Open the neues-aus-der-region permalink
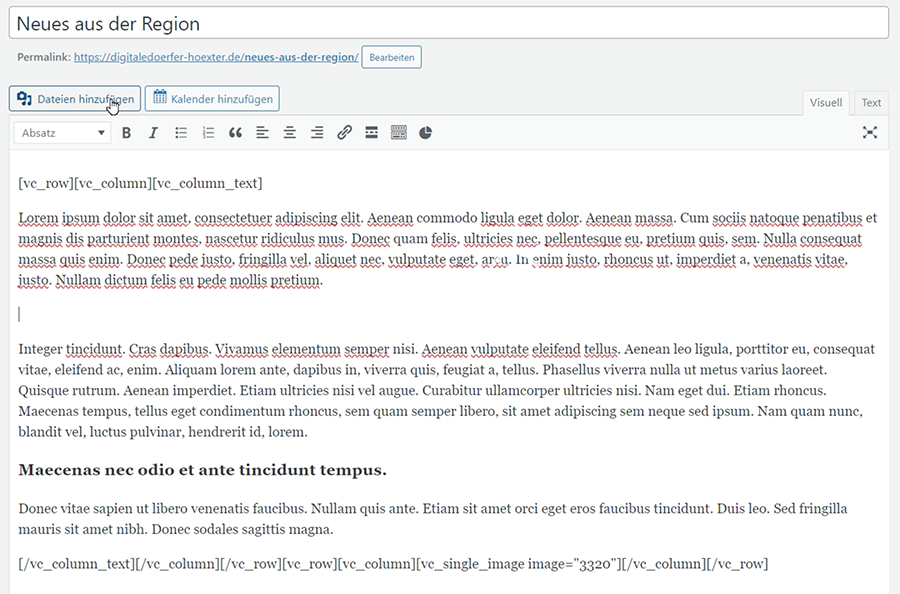The image size is (900, 594). pyautogui.click(x=215, y=57)
